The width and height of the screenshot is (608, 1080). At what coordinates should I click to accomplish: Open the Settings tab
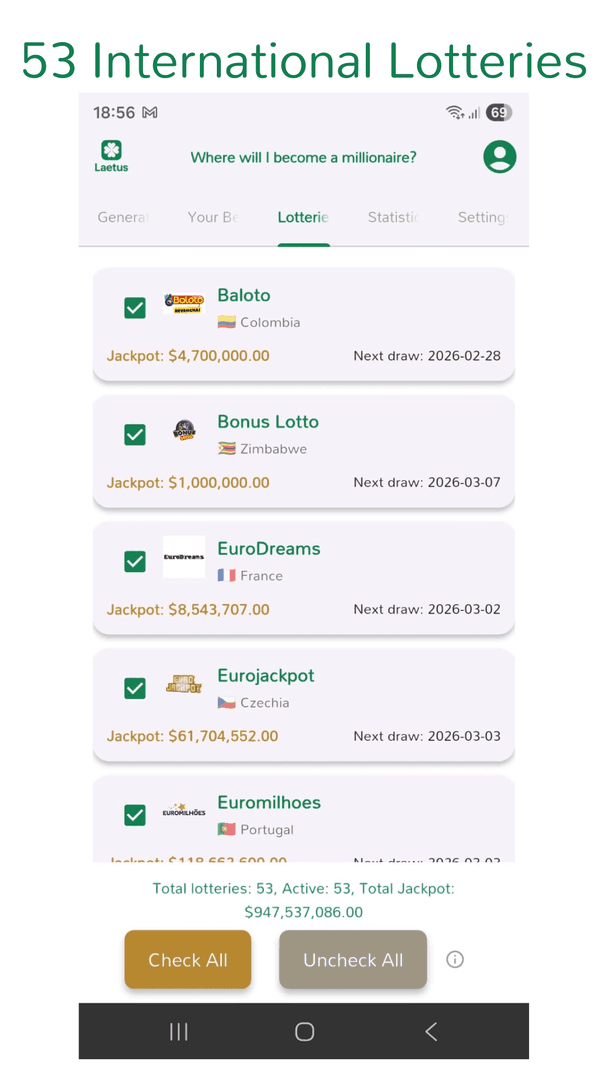[483, 217]
